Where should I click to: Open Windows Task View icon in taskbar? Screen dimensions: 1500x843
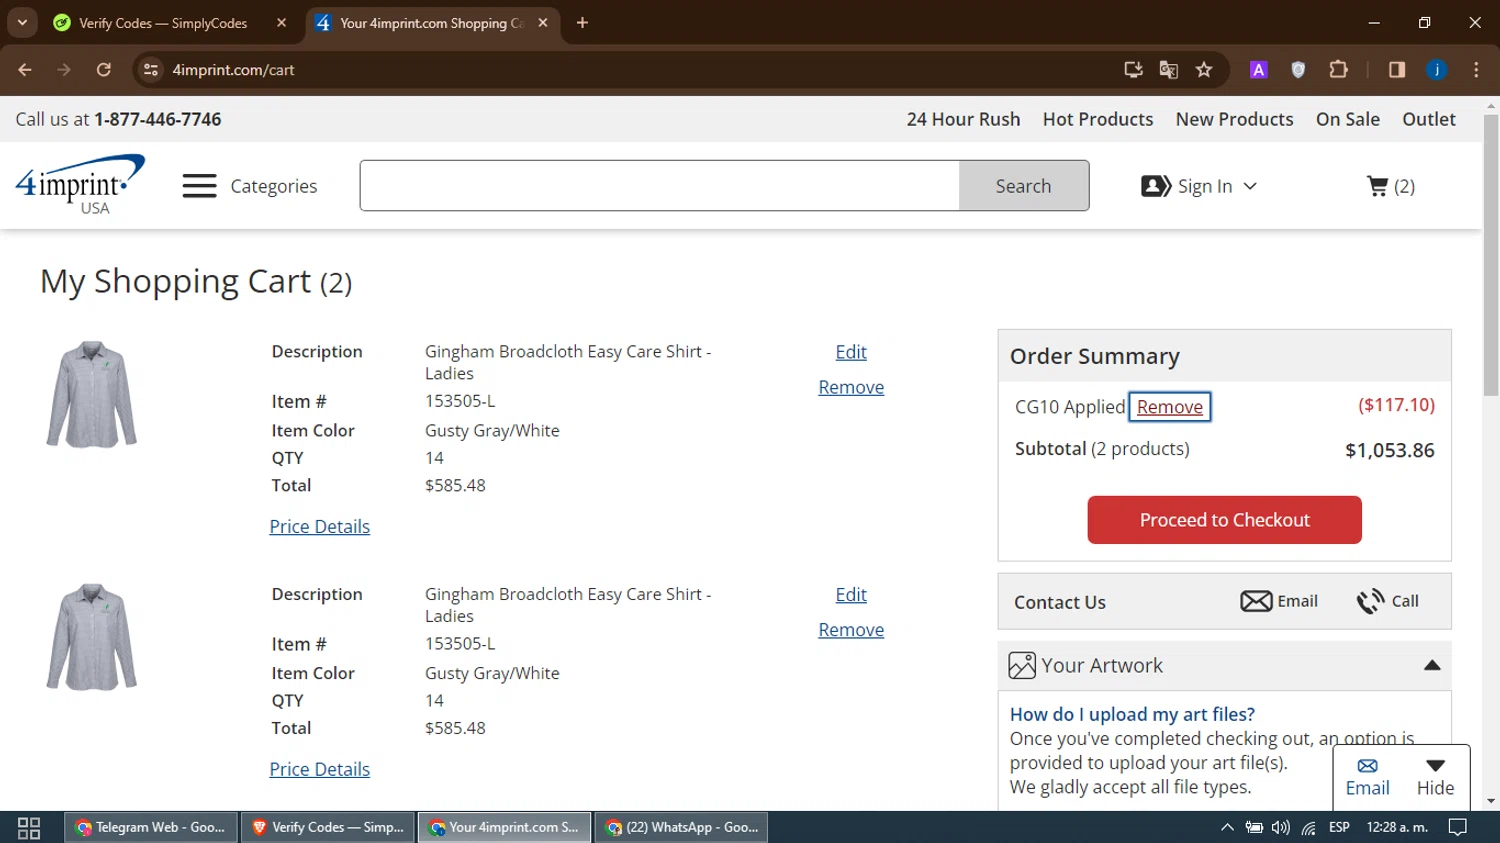click(29, 827)
